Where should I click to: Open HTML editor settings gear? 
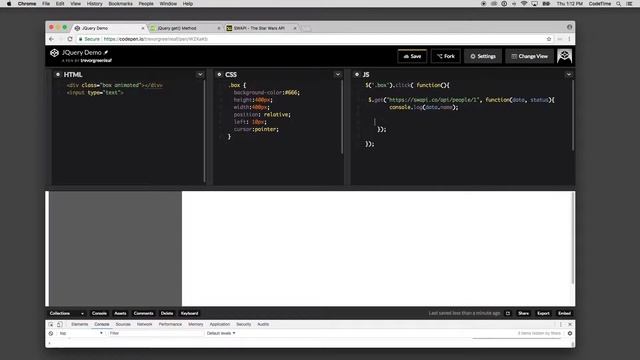pos(58,74)
